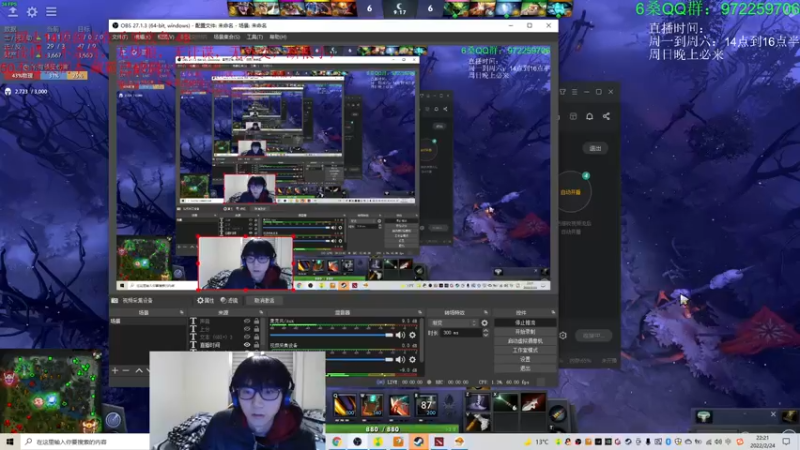Click the funnel icon in right window title bar
Screen dimensions: 800x450
pos(563,92)
